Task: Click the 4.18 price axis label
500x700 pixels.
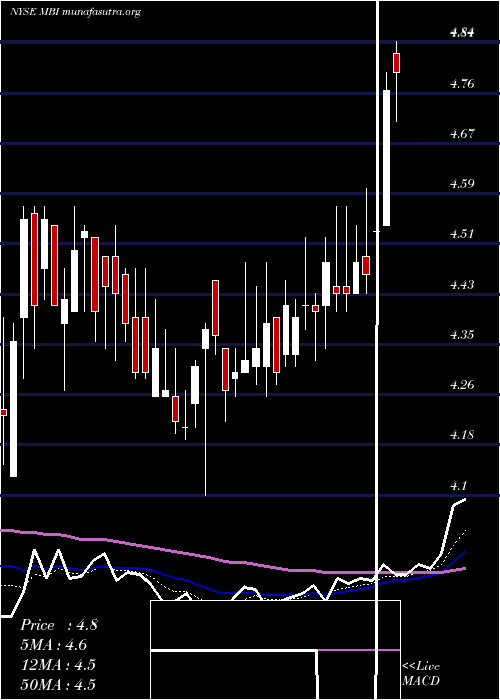Action: pyautogui.click(x=462, y=434)
